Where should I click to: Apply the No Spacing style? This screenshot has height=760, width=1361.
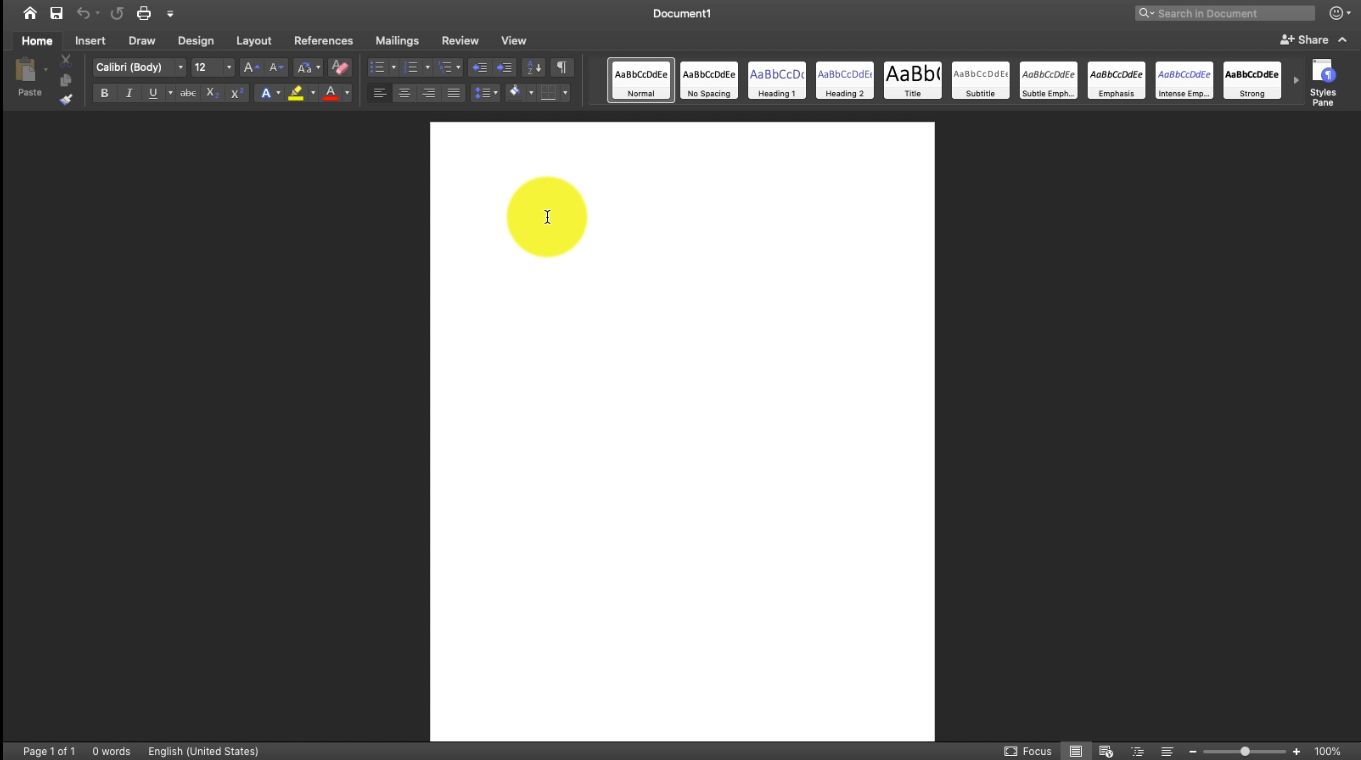tap(709, 80)
